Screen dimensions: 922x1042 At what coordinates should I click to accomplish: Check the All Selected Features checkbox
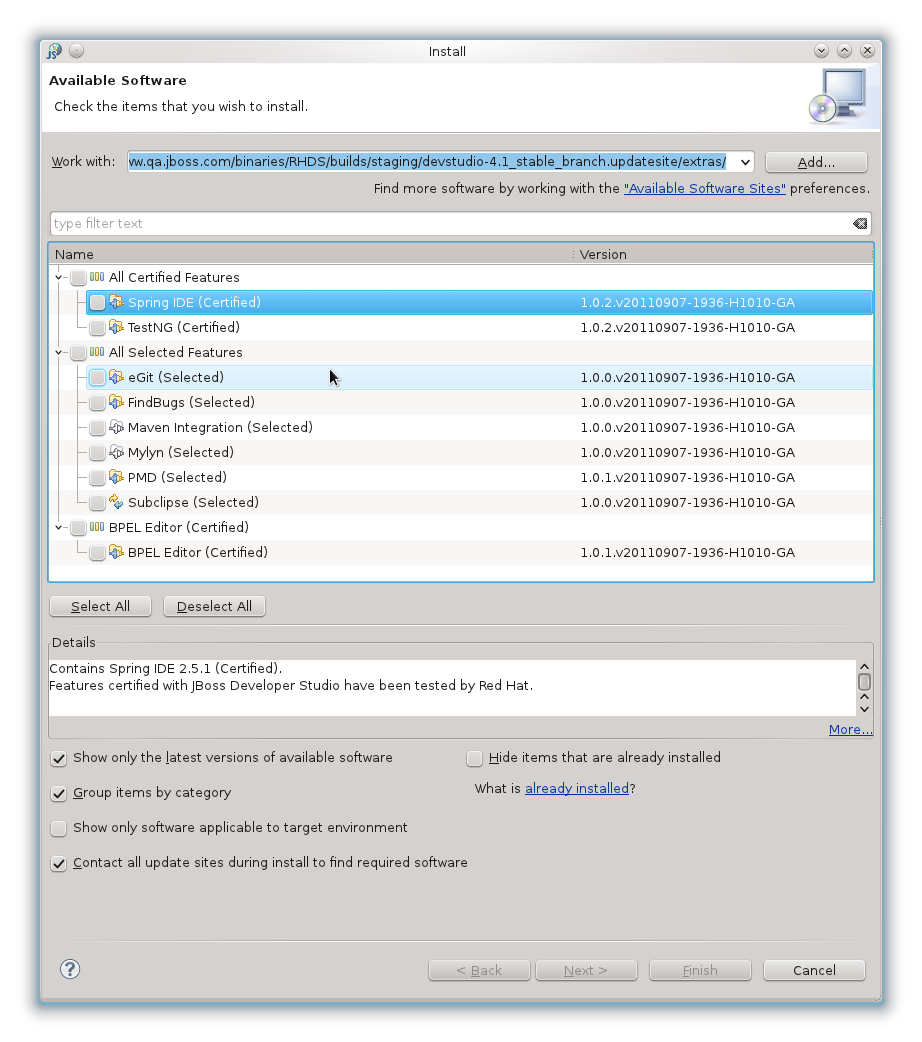78,353
